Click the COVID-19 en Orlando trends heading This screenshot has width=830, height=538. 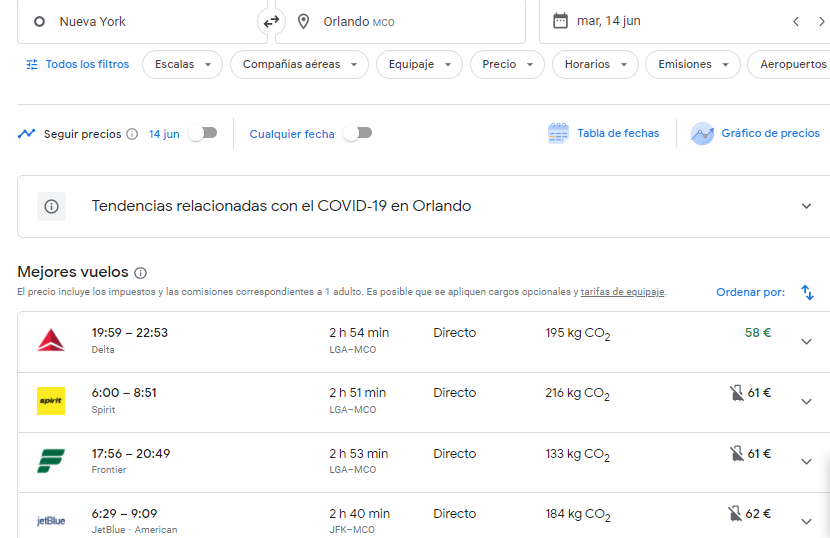[x=281, y=206]
